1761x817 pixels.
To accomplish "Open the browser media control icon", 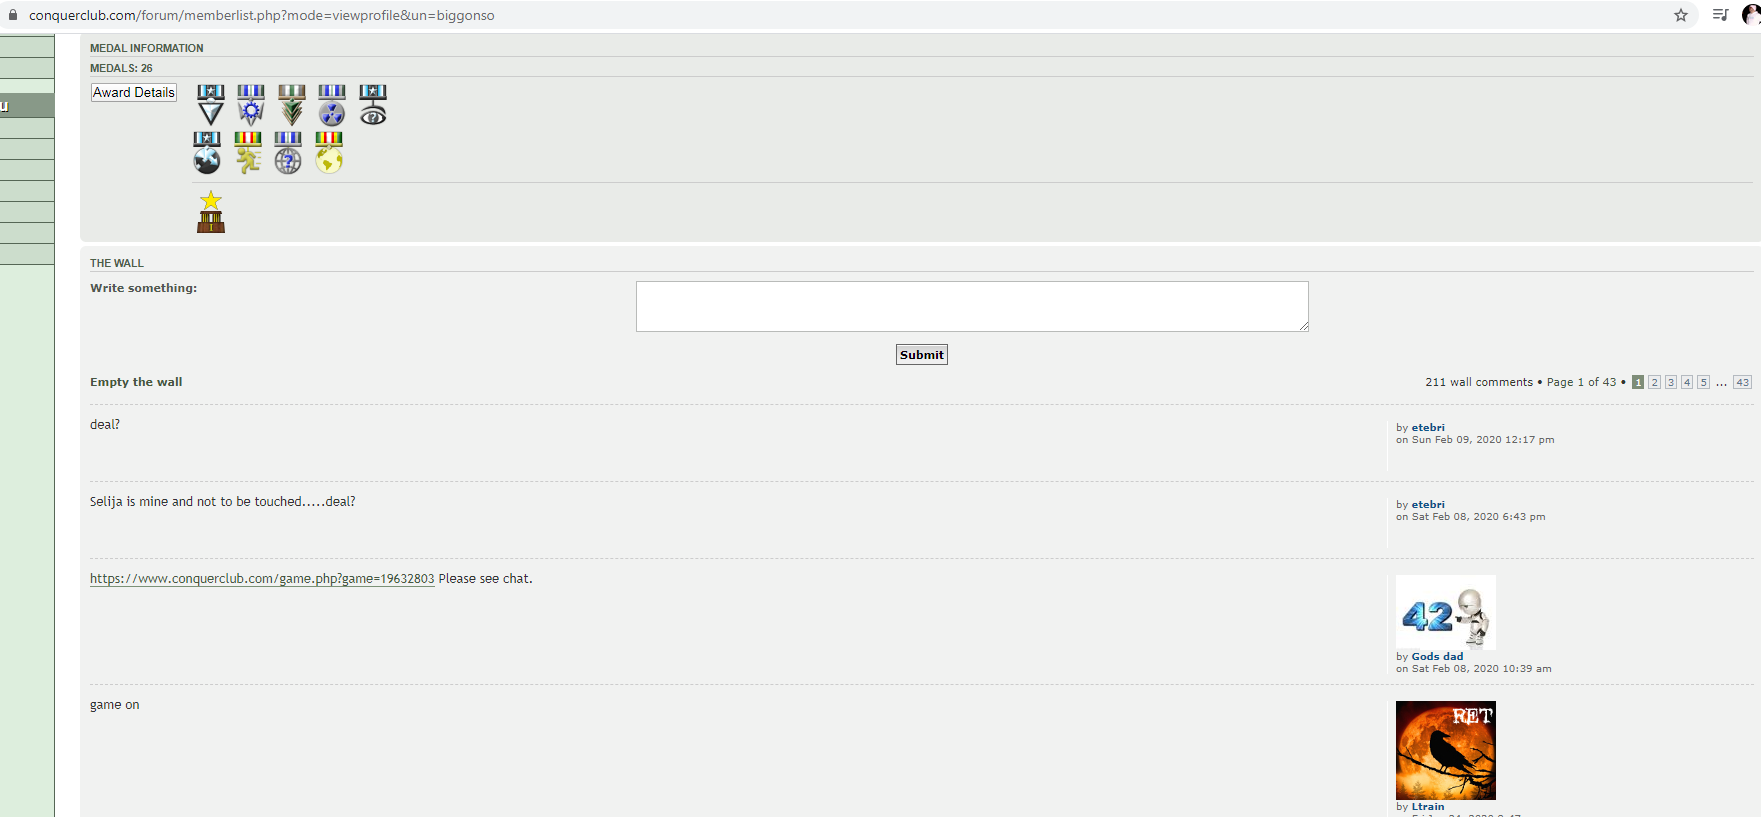I will pyautogui.click(x=1720, y=15).
